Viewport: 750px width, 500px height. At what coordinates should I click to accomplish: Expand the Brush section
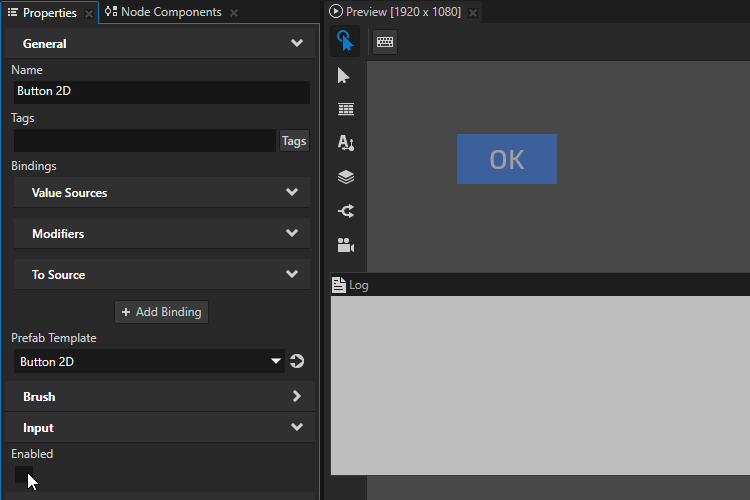[x=297, y=396]
